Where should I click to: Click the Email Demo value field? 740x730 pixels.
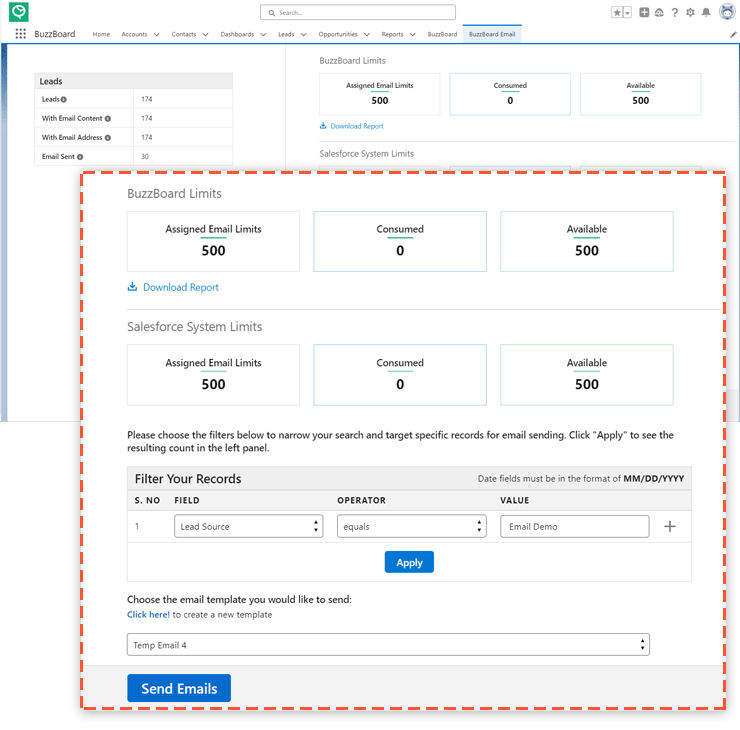pos(574,526)
